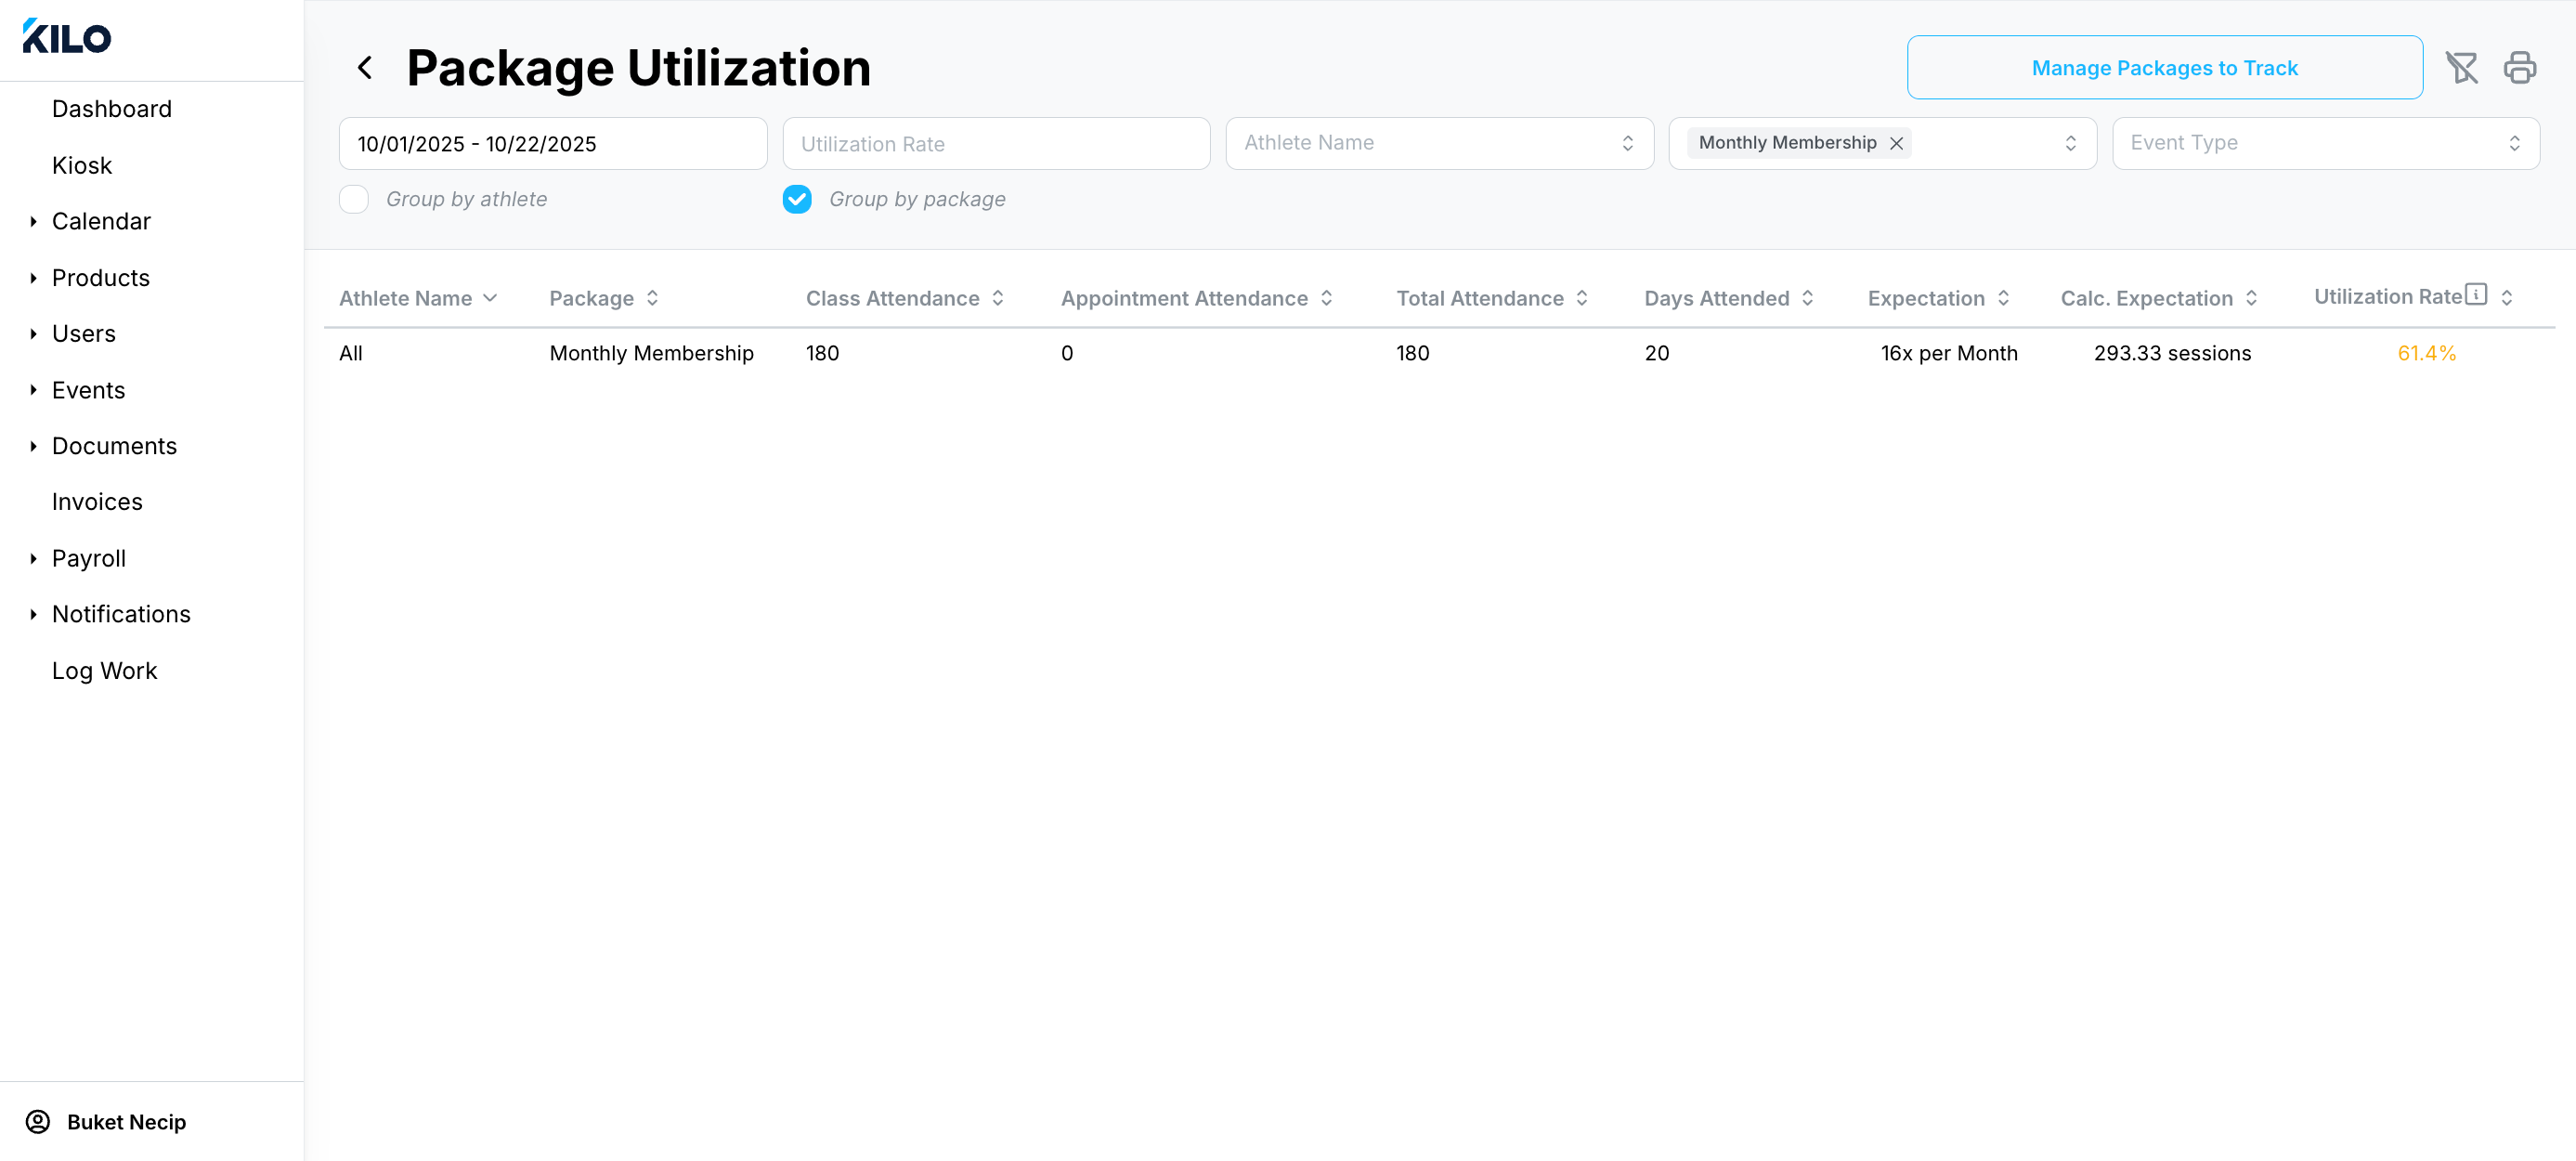Enable the Group by athlete checkbox
2576x1161 pixels.
(354, 199)
